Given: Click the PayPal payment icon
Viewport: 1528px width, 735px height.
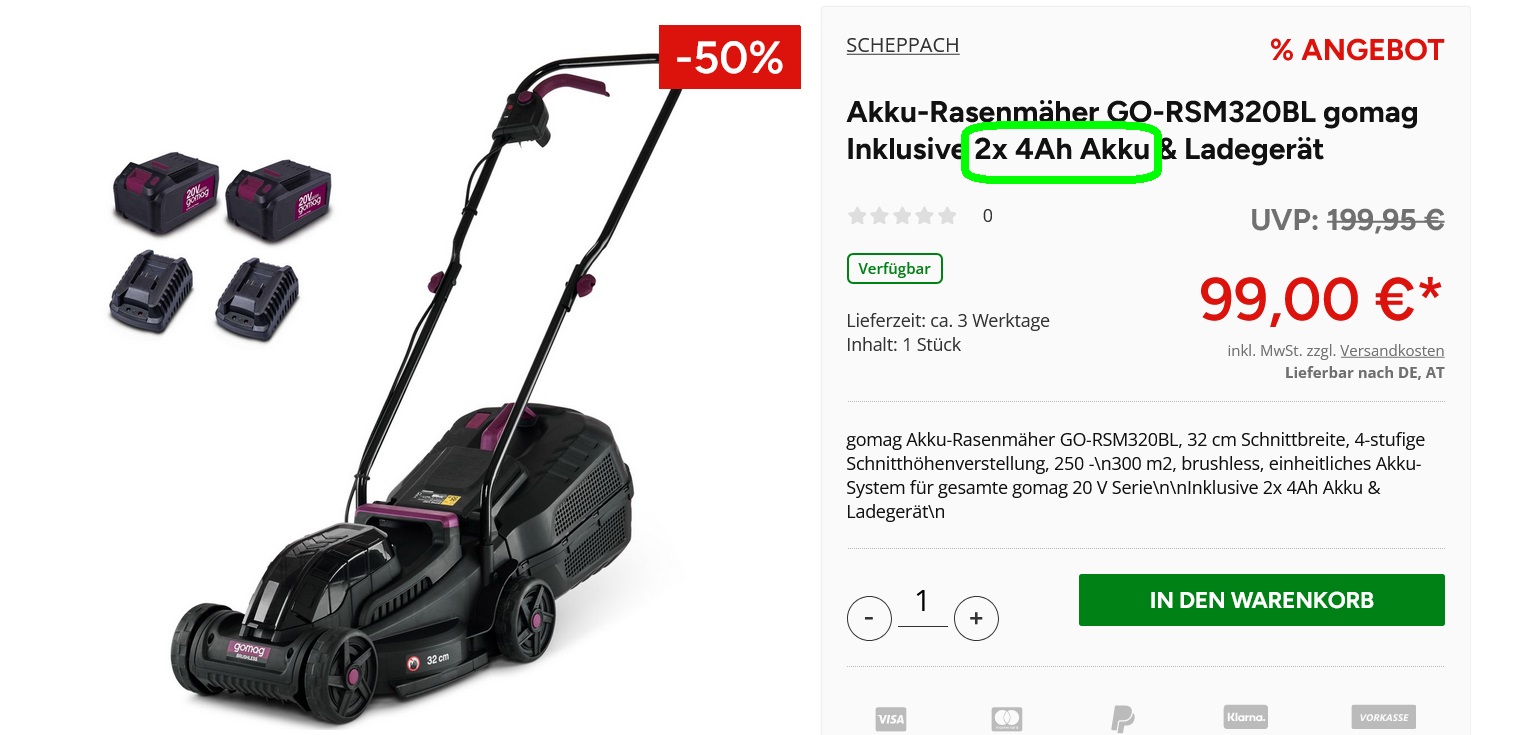Looking at the screenshot, I should tap(1123, 719).
